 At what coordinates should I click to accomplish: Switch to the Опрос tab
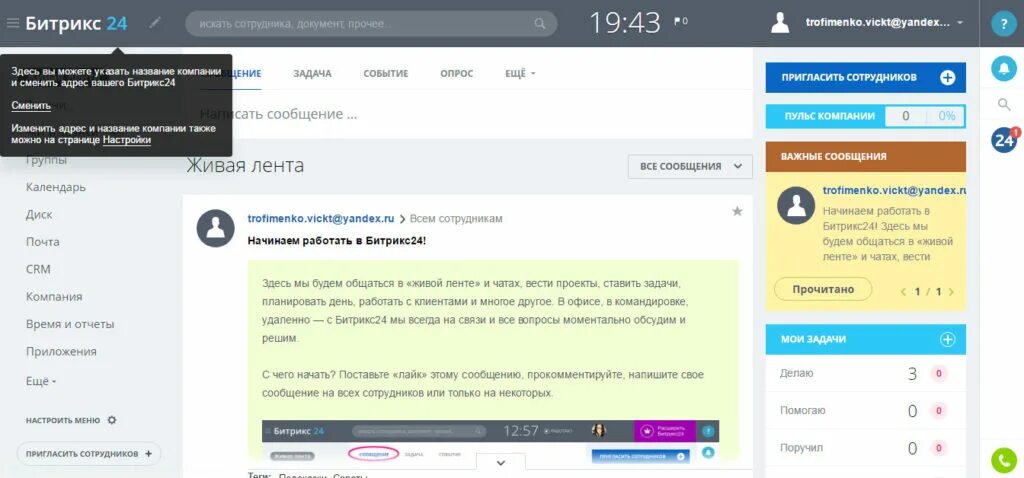(x=456, y=74)
